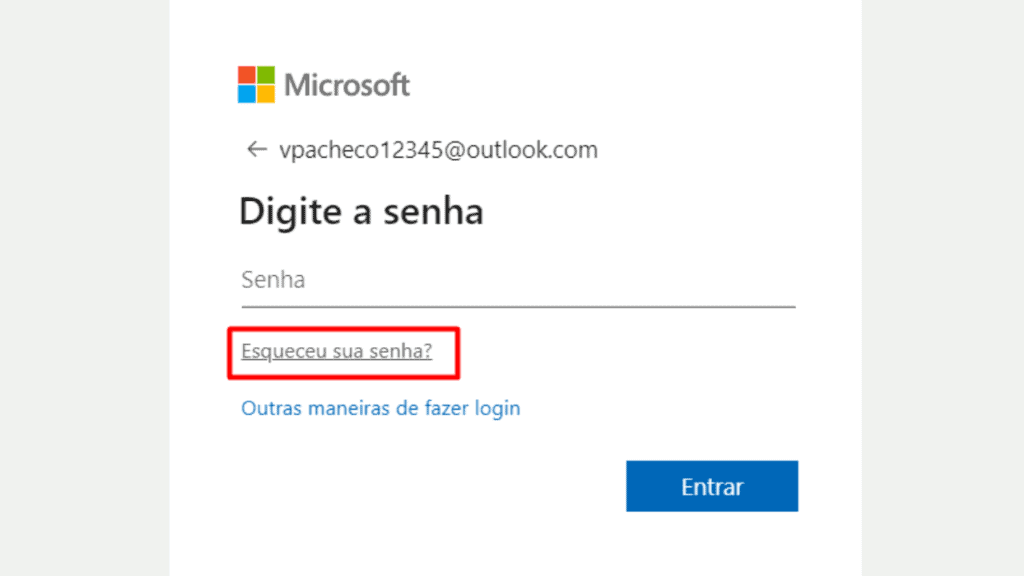Click the green square of Microsoft logo

coord(265,75)
